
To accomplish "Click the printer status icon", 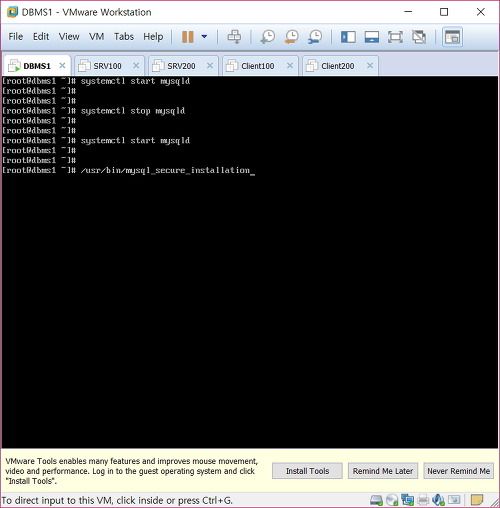I will click(x=423, y=500).
